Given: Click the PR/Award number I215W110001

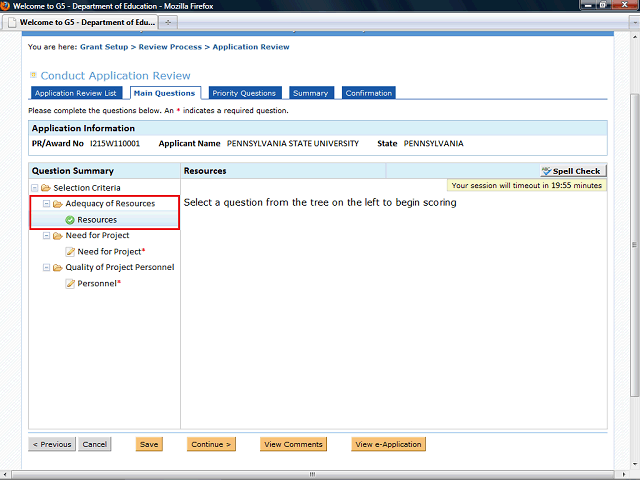Looking at the screenshot, I should [115, 143].
